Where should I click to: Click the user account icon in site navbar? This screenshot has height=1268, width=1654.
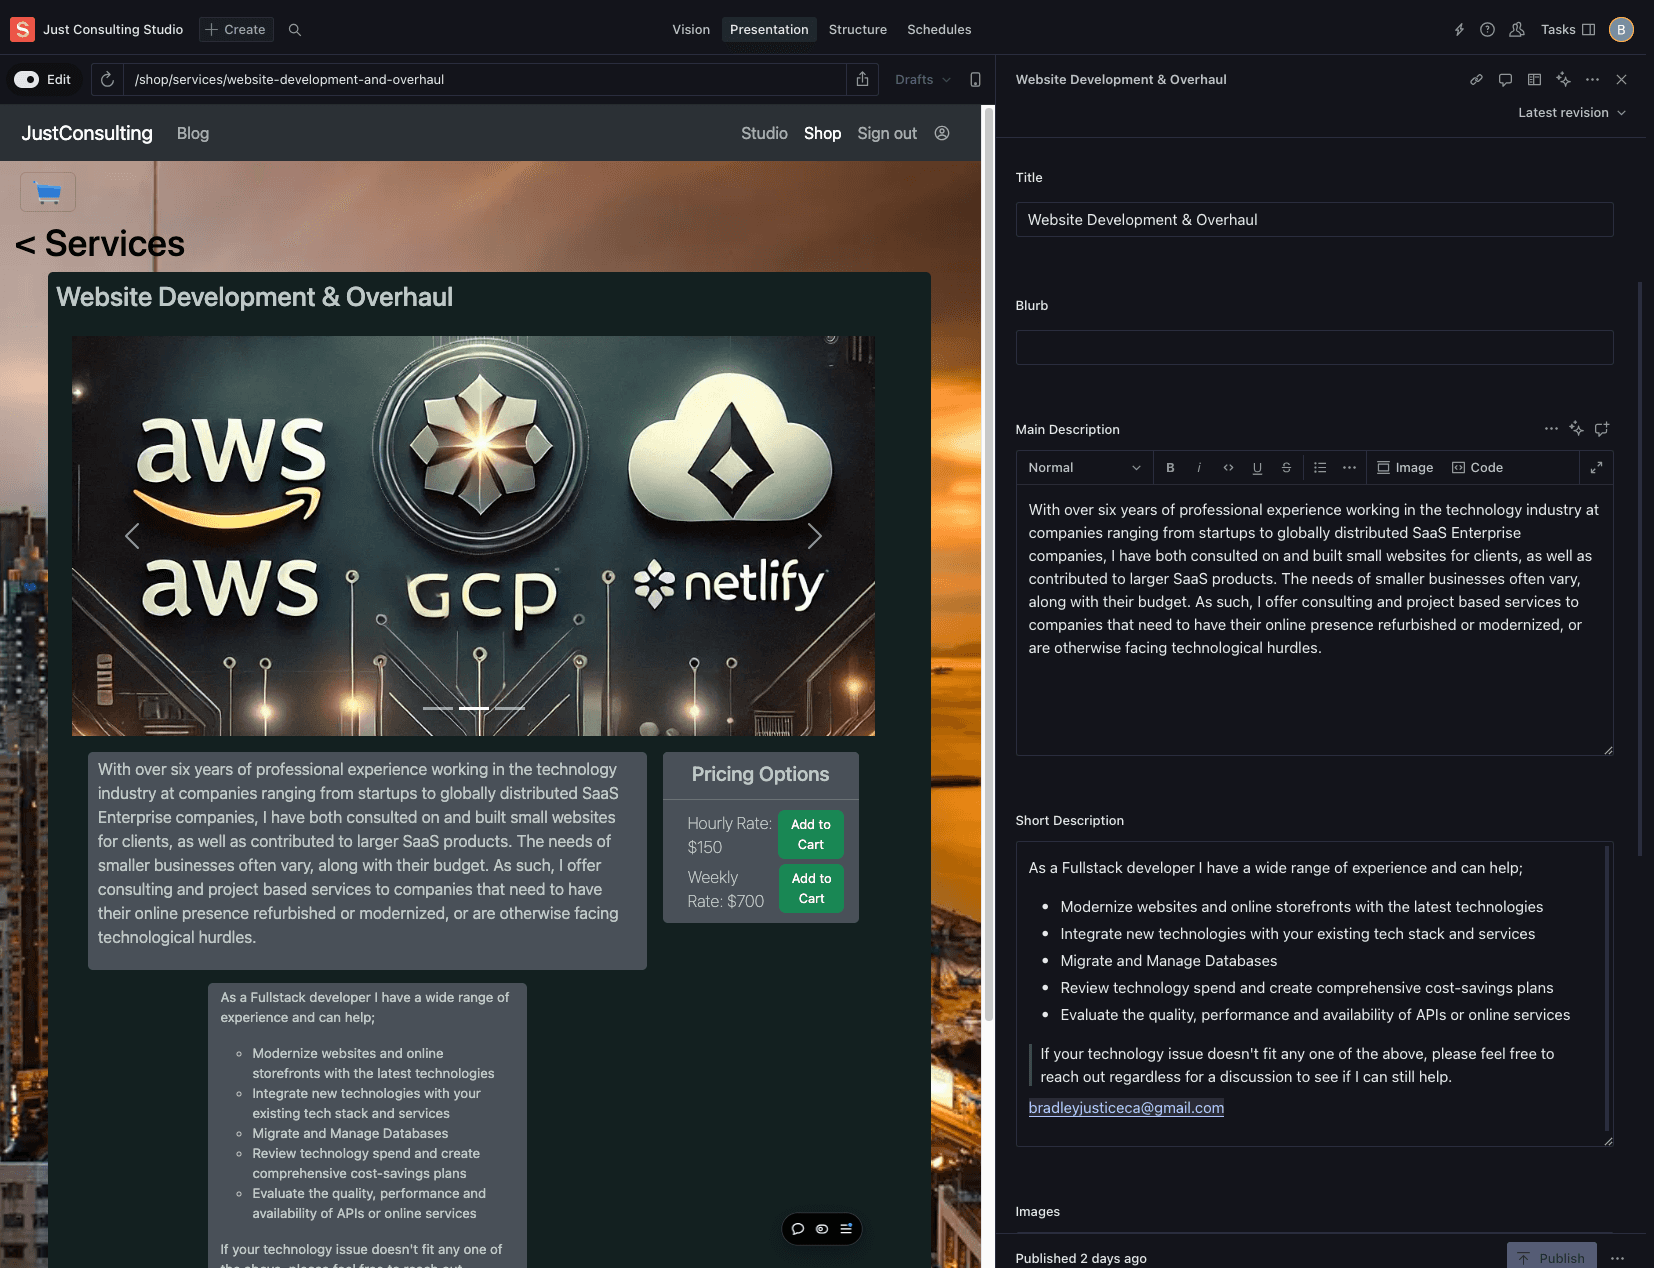(942, 134)
